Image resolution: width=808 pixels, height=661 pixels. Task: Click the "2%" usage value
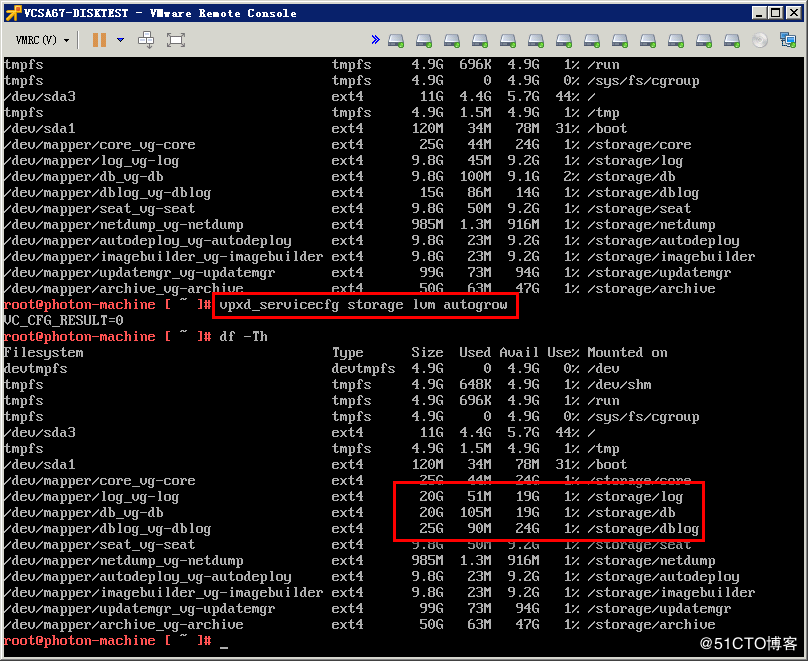point(571,177)
